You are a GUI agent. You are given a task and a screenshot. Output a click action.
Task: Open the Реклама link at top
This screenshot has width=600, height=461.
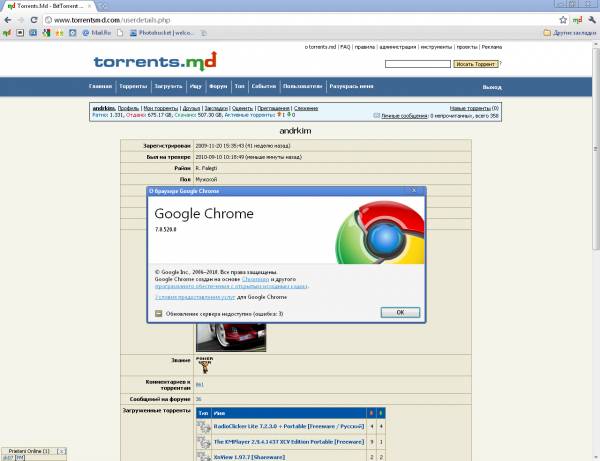point(492,47)
